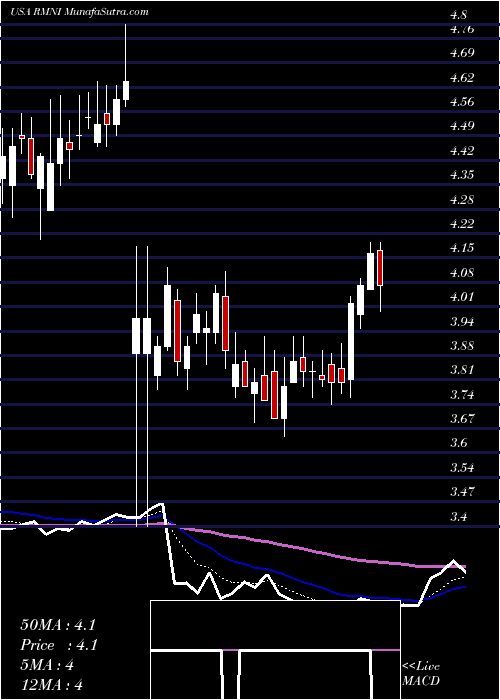
Task: Click the 3.81 price axis label
Action: pos(462,370)
